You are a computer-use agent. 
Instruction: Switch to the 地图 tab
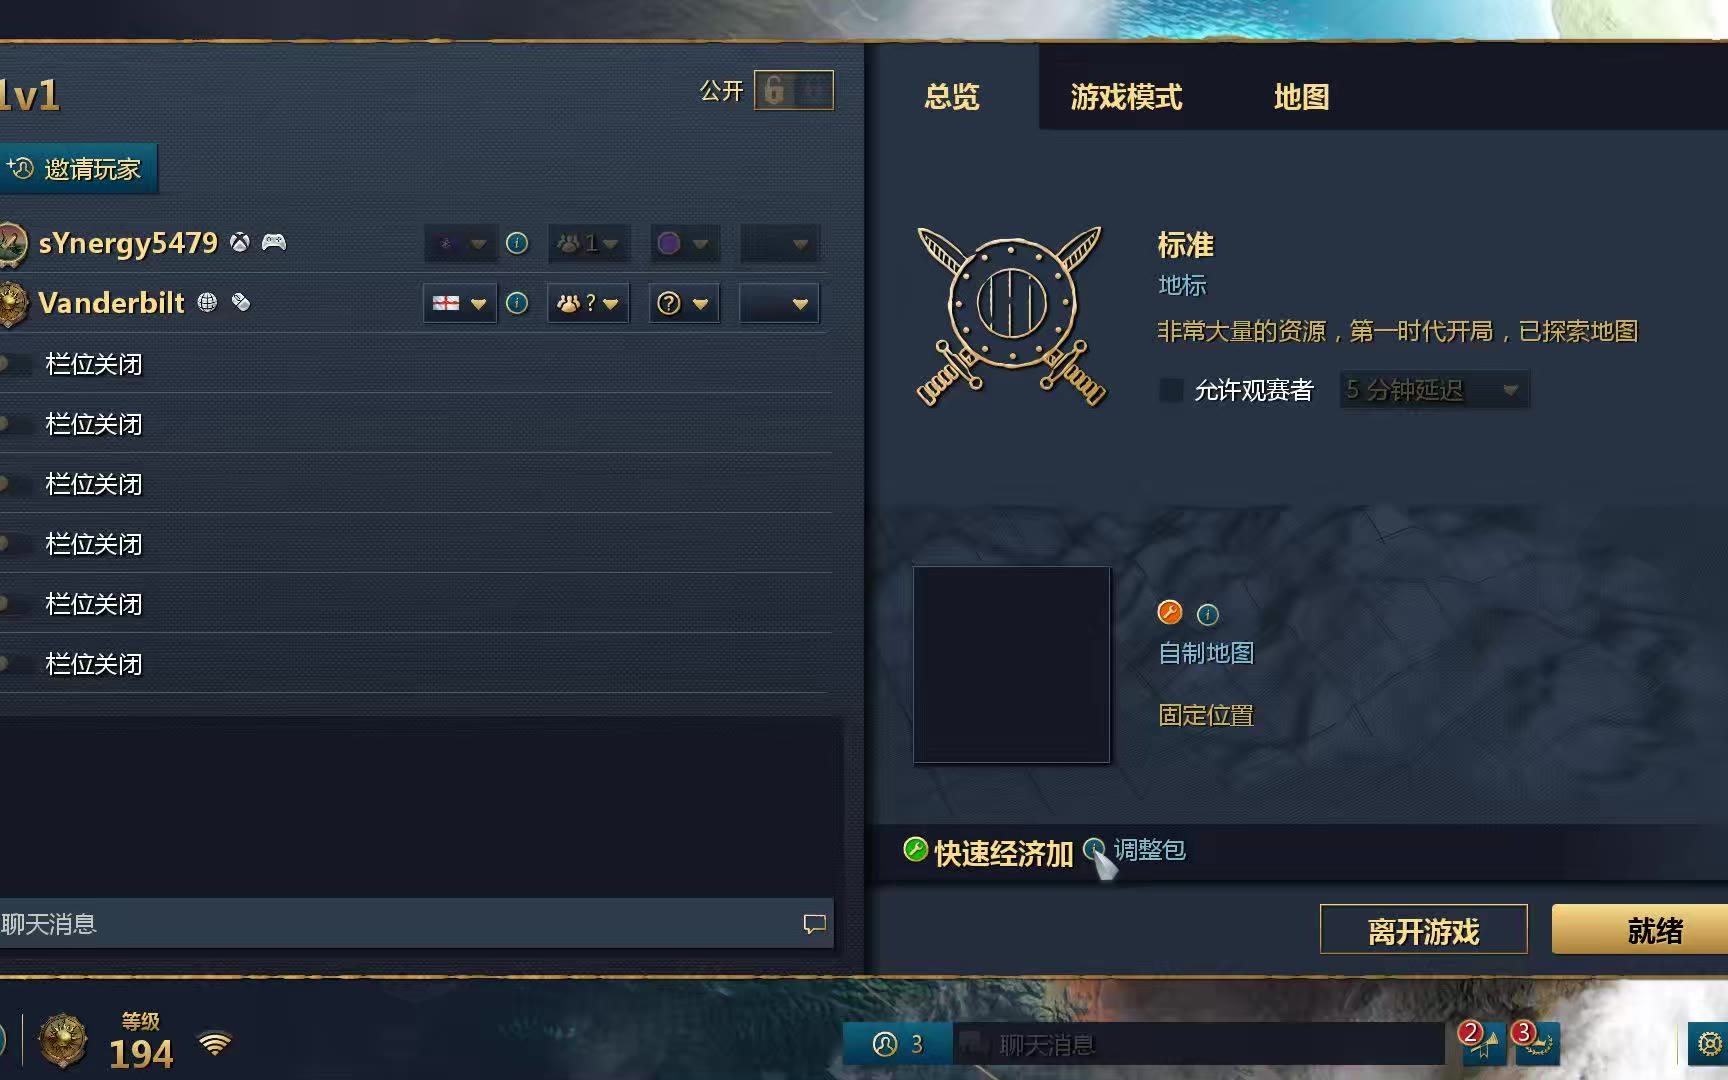pos(1301,97)
